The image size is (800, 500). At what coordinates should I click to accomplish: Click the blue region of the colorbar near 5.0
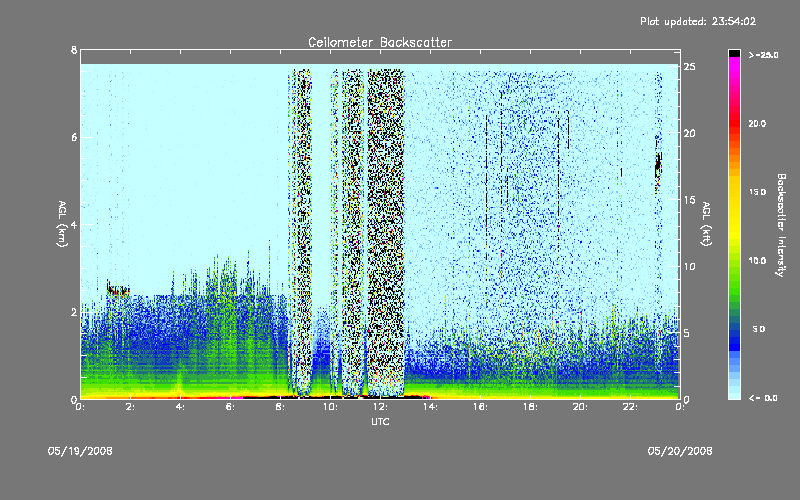(x=734, y=337)
